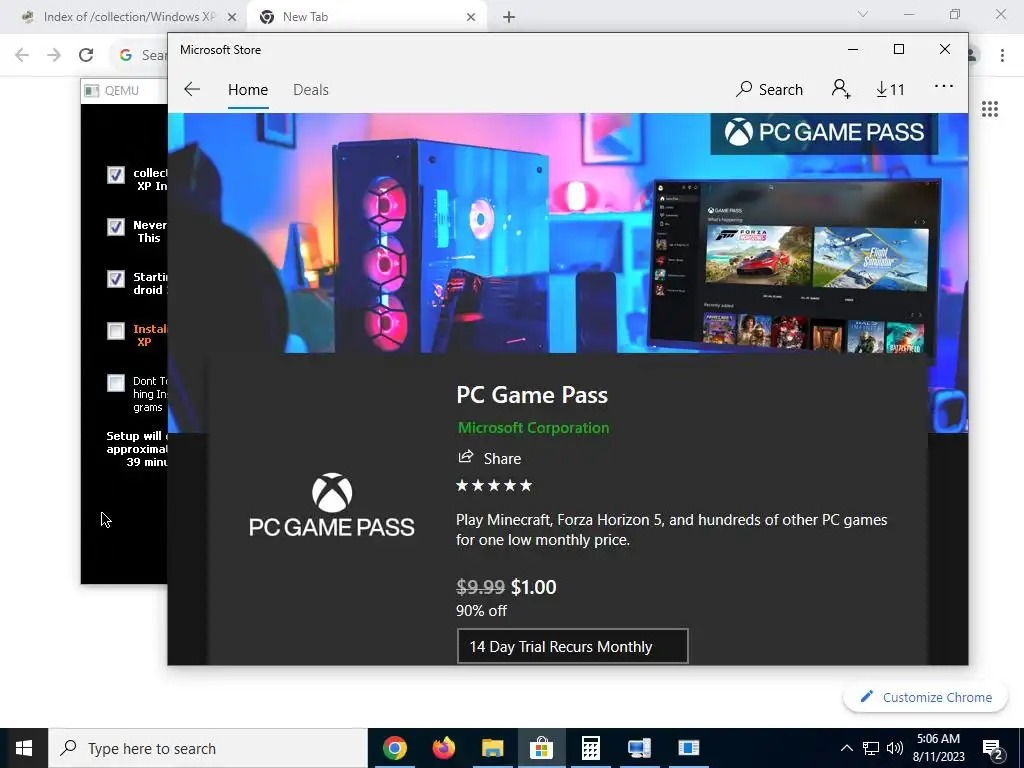Open the notification center icon

[x=993, y=749]
